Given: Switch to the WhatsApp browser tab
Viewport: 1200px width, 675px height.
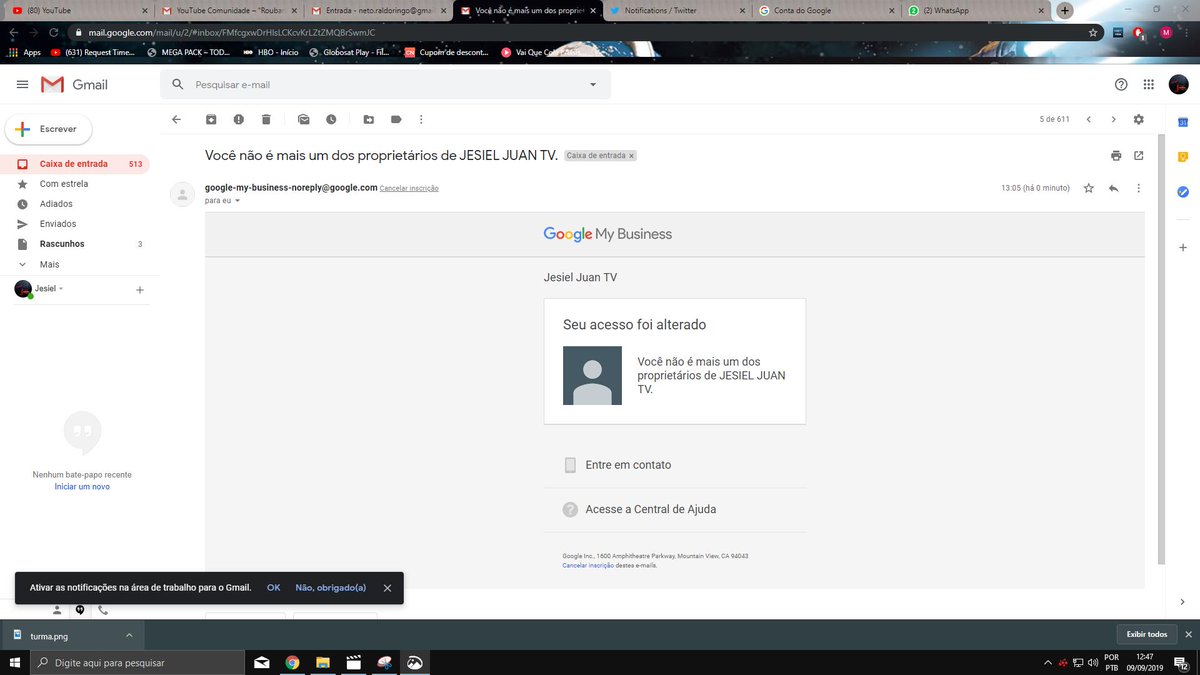Looking at the screenshot, I should [x=976, y=10].
